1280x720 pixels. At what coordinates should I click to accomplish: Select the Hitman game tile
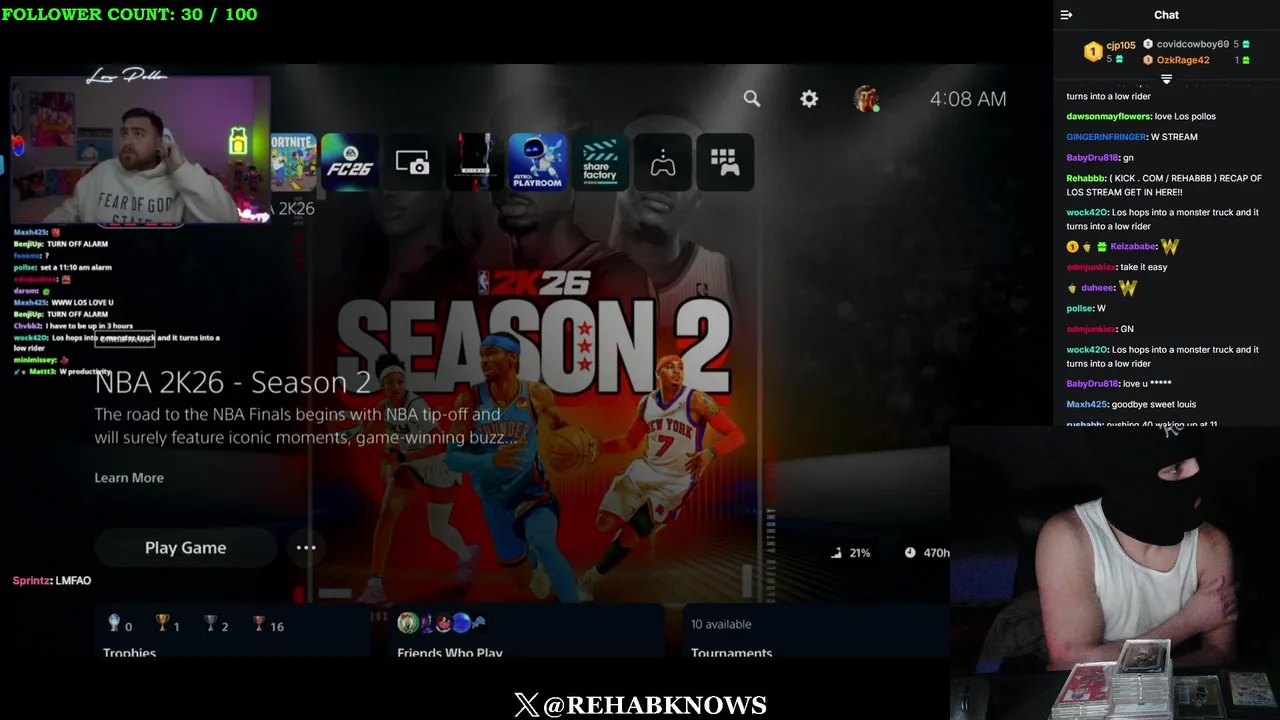click(x=475, y=162)
